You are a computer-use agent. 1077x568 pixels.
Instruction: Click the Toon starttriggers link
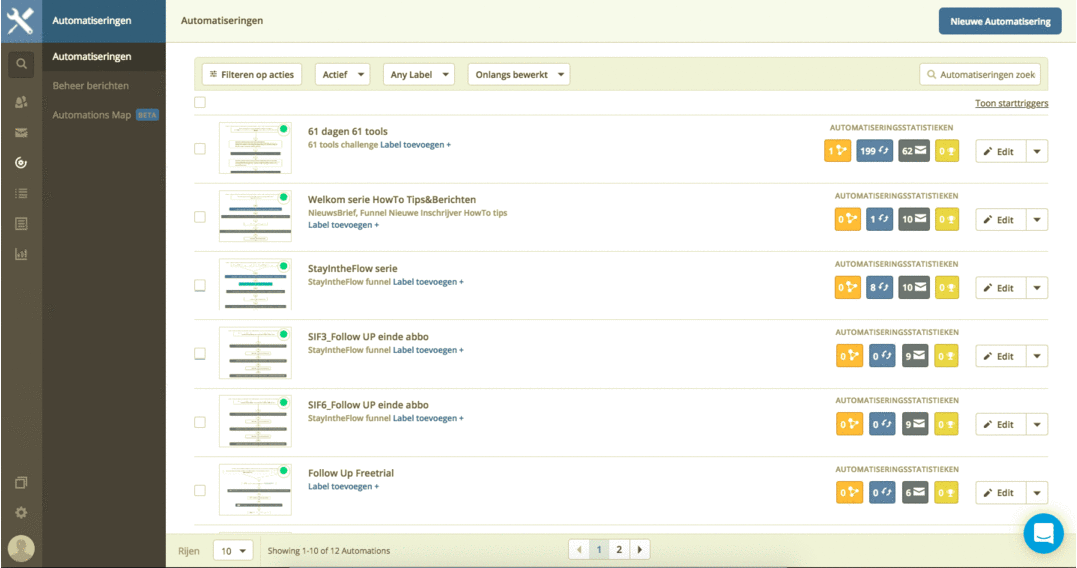point(1011,104)
